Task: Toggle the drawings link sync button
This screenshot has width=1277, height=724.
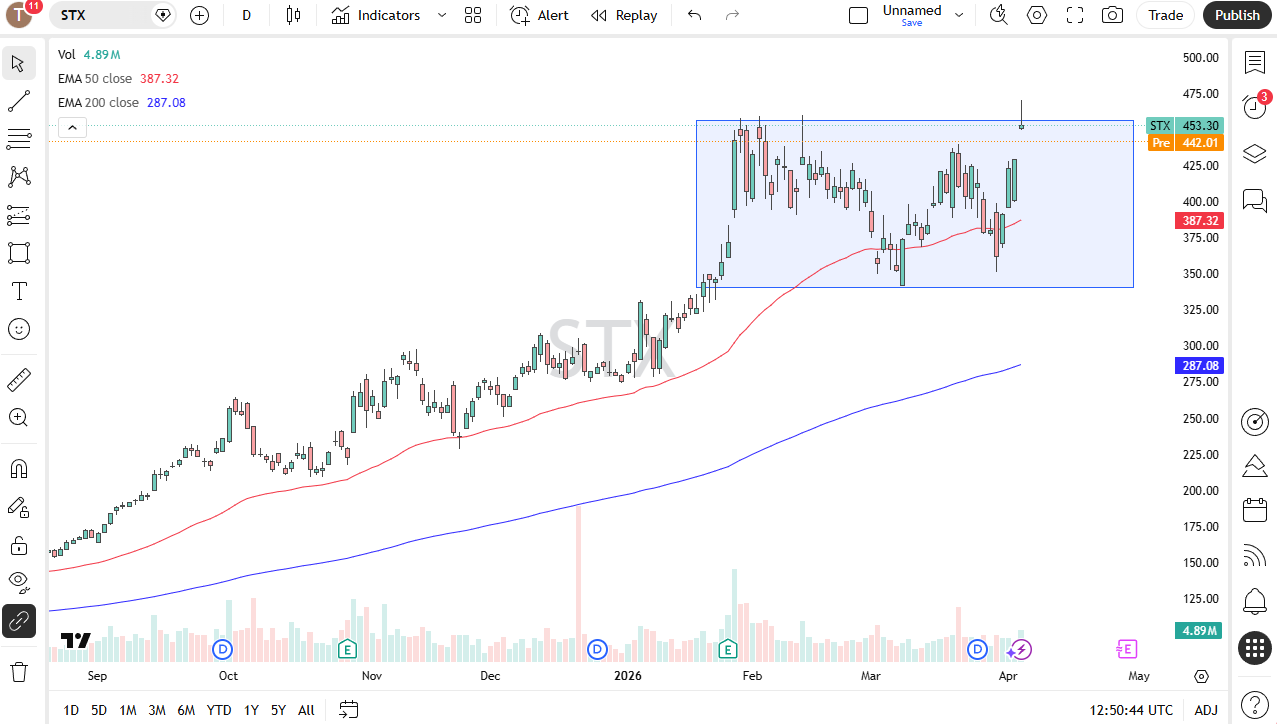Action: pos(18,621)
